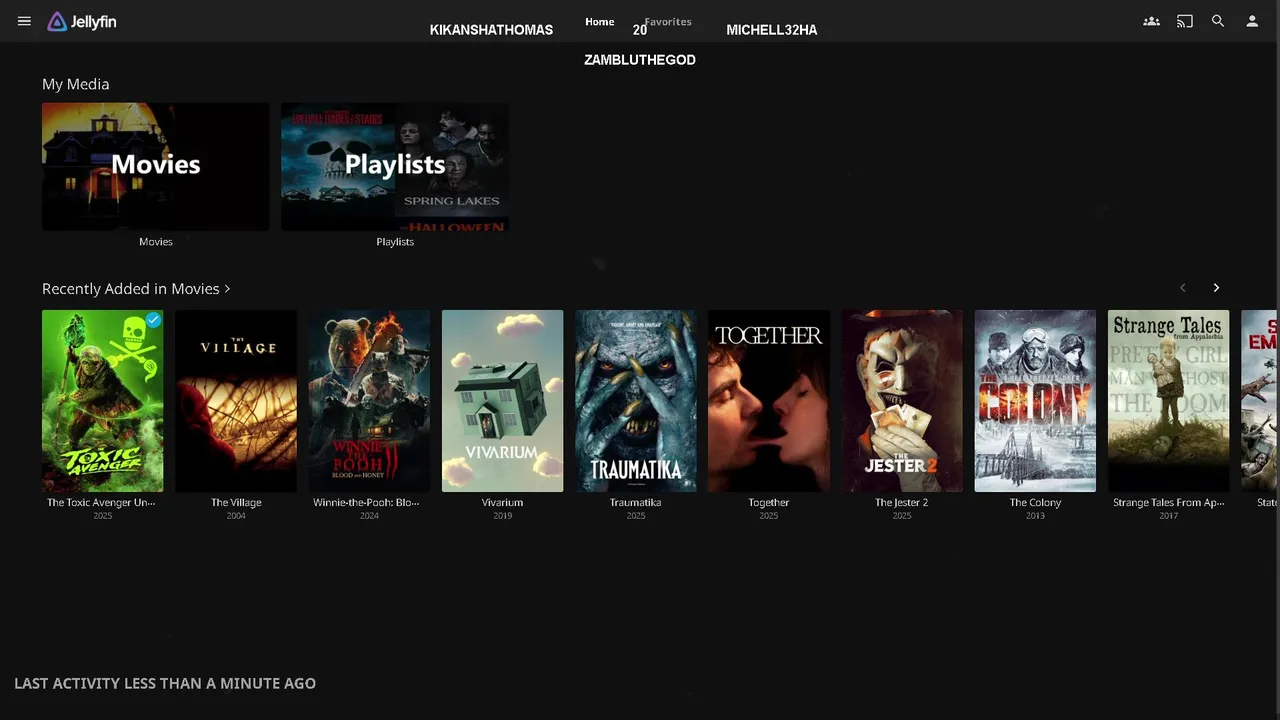Open Strange Tales From Appalachia poster
Viewport: 1280px width, 720px height.
(x=1168, y=401)
